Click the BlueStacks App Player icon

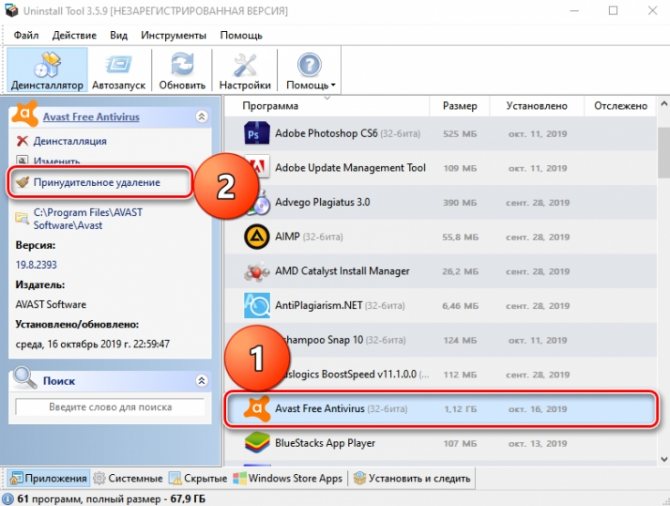point(256,443)
